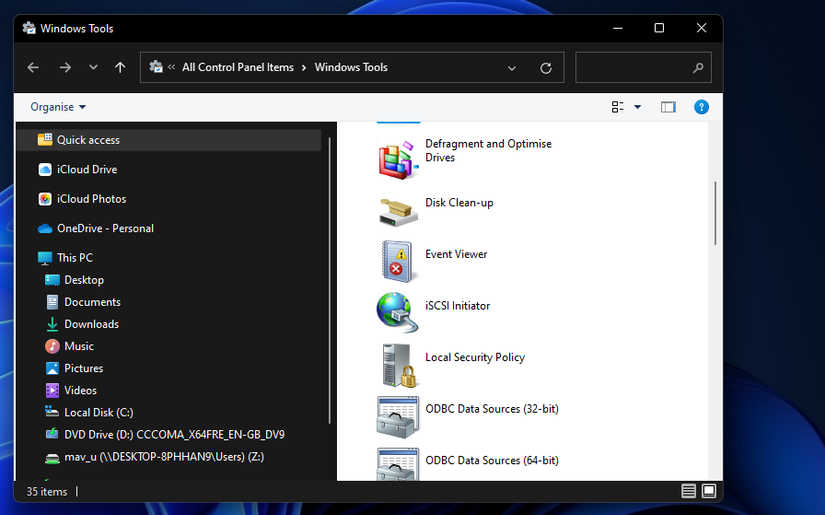Click the Desktop folder icon

pyautogui.click(x=52, y=280)
